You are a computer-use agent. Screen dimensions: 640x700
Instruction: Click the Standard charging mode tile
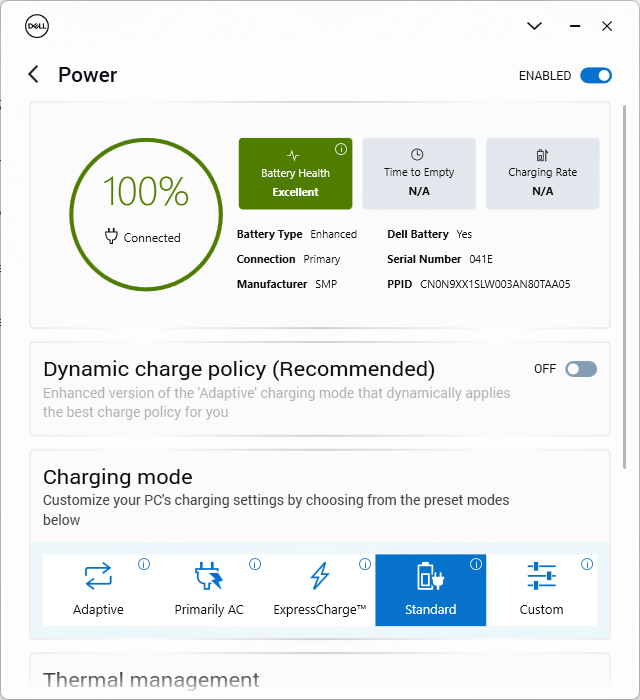pyautogui.click(x=430, y=590)
